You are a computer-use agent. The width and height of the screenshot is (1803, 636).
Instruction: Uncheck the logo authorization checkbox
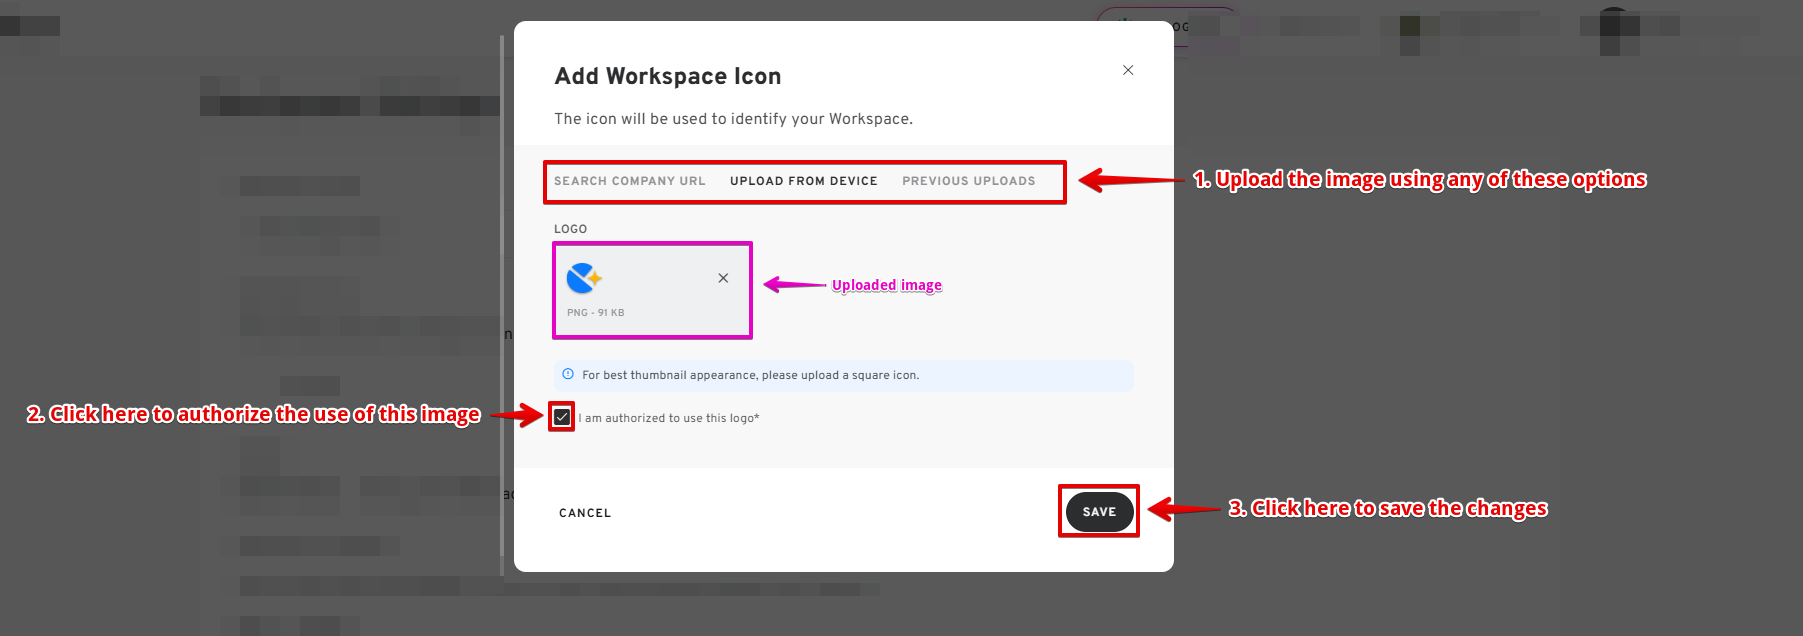pos(562,417)
